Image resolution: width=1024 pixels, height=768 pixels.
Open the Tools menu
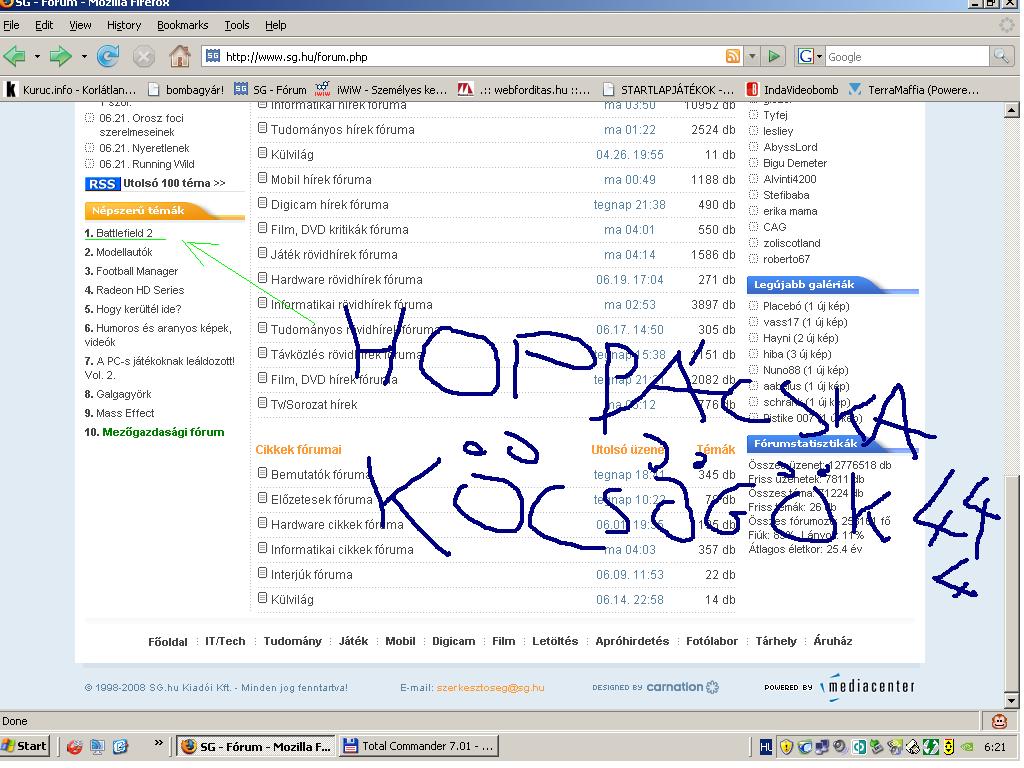237,25
